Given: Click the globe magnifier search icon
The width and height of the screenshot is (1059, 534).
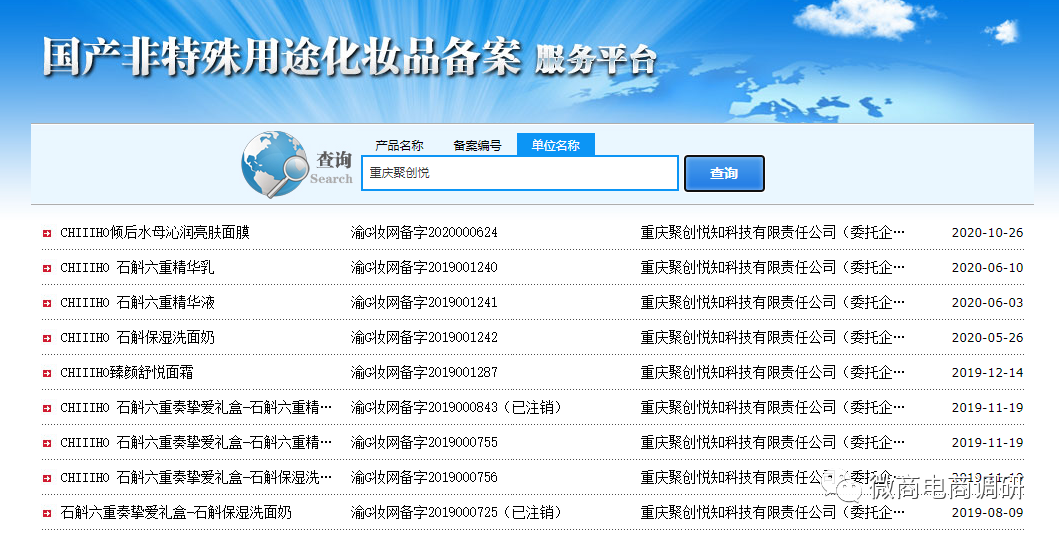Looking at the screenshot, I should click(x=275, y=164).
